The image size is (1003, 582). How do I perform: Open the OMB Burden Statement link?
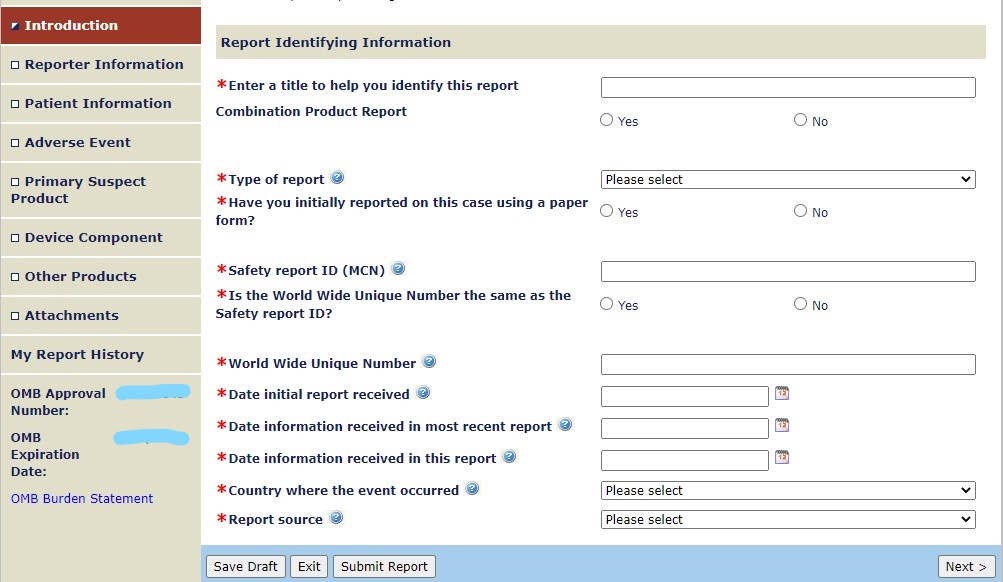pos(82,499)
